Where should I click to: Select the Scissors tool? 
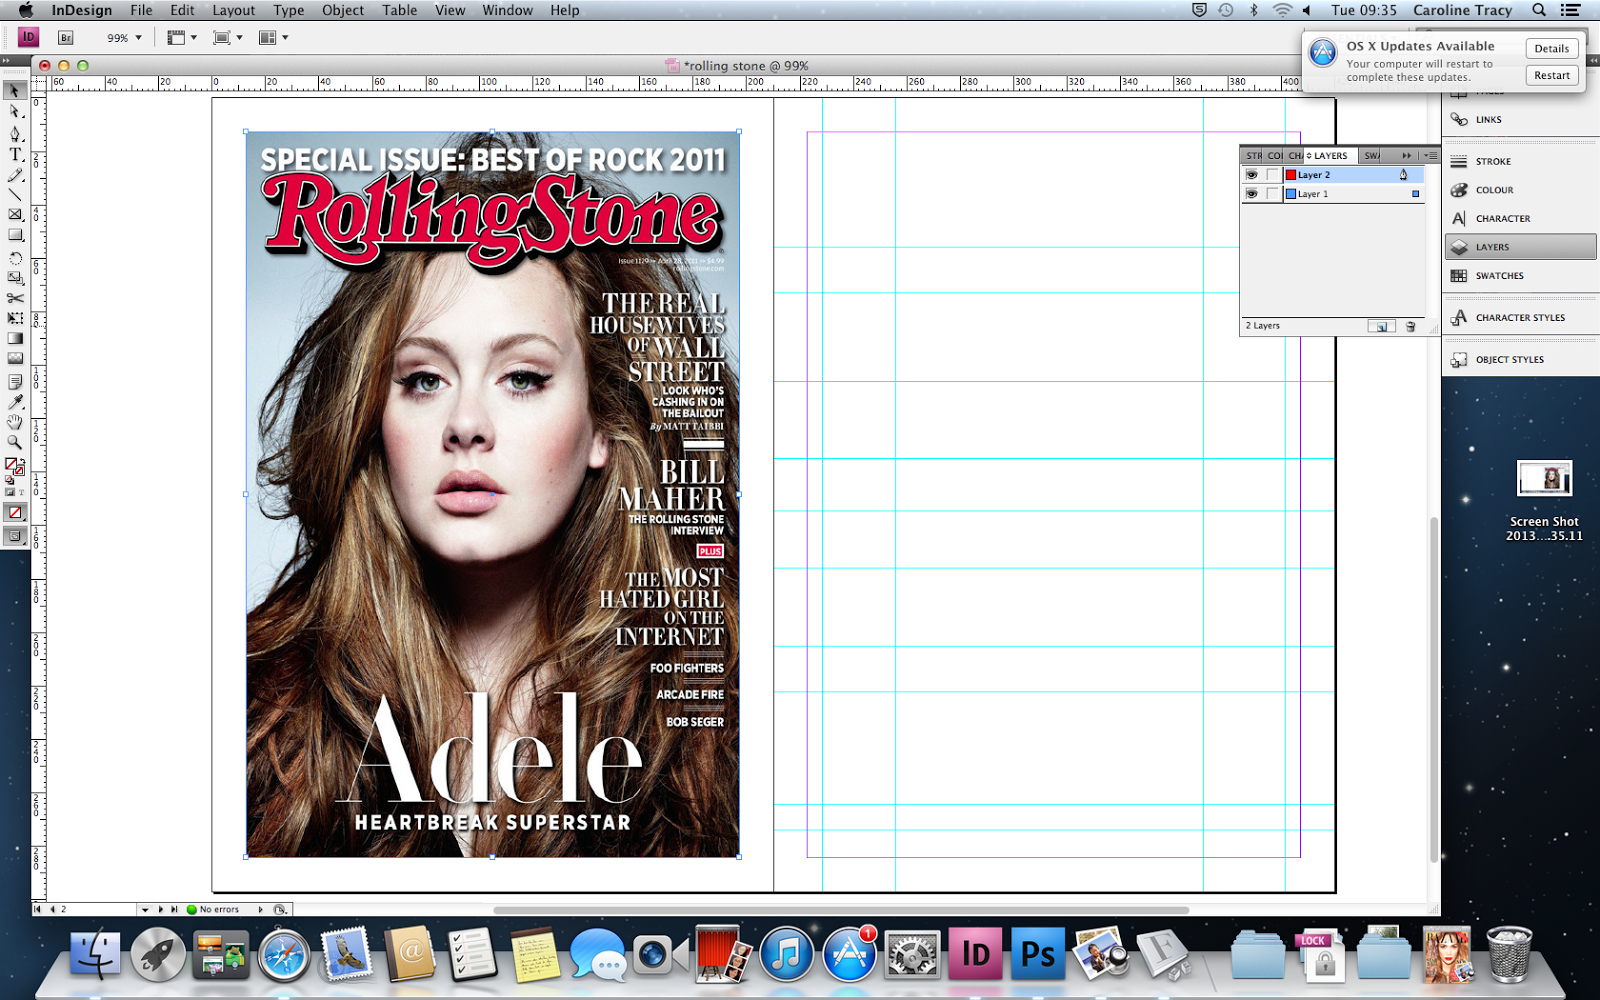[x=15, y=298]
